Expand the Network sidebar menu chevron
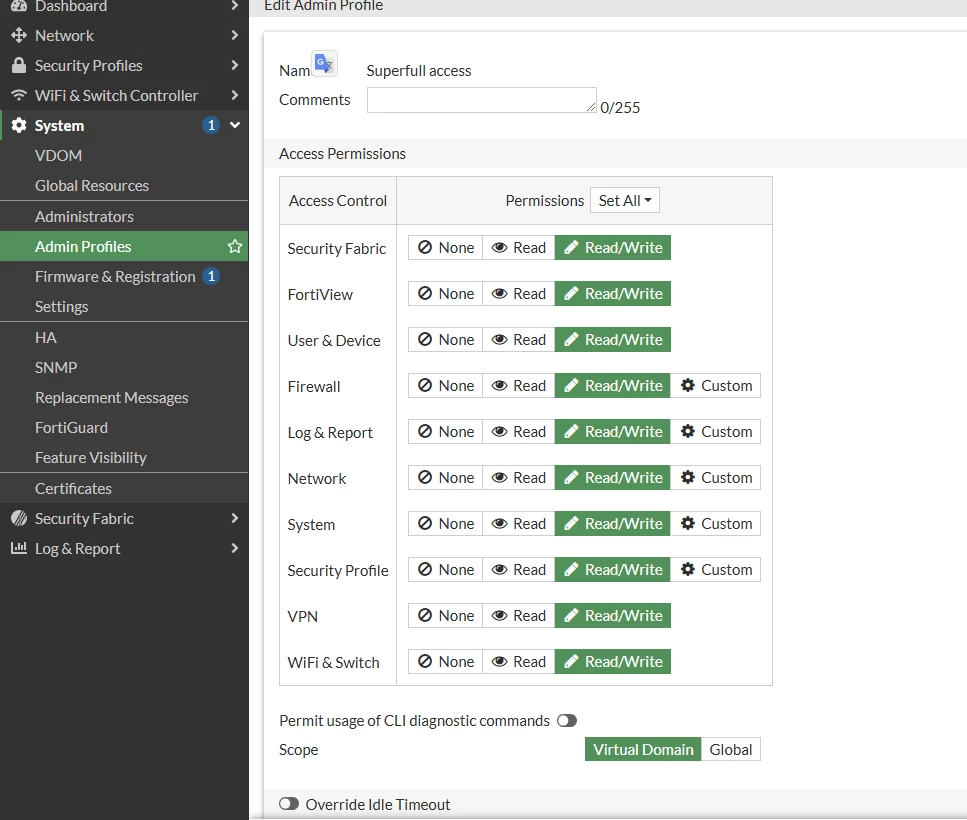 point(234,35)
